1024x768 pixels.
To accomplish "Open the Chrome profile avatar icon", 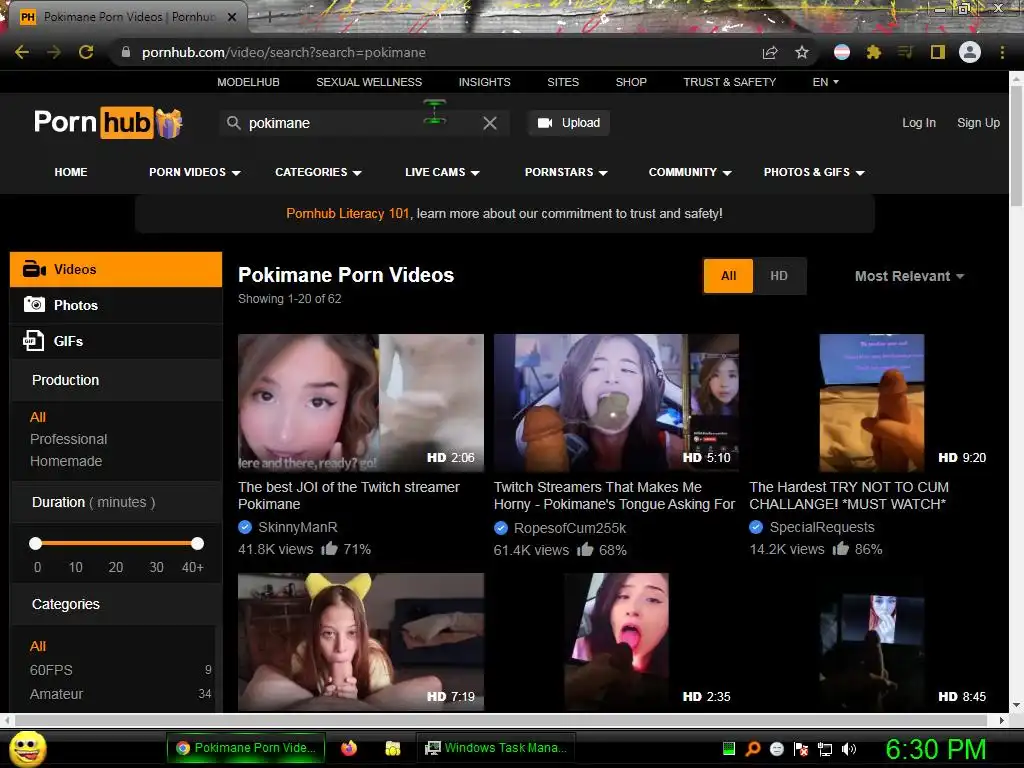I will [x=970, y=52].
